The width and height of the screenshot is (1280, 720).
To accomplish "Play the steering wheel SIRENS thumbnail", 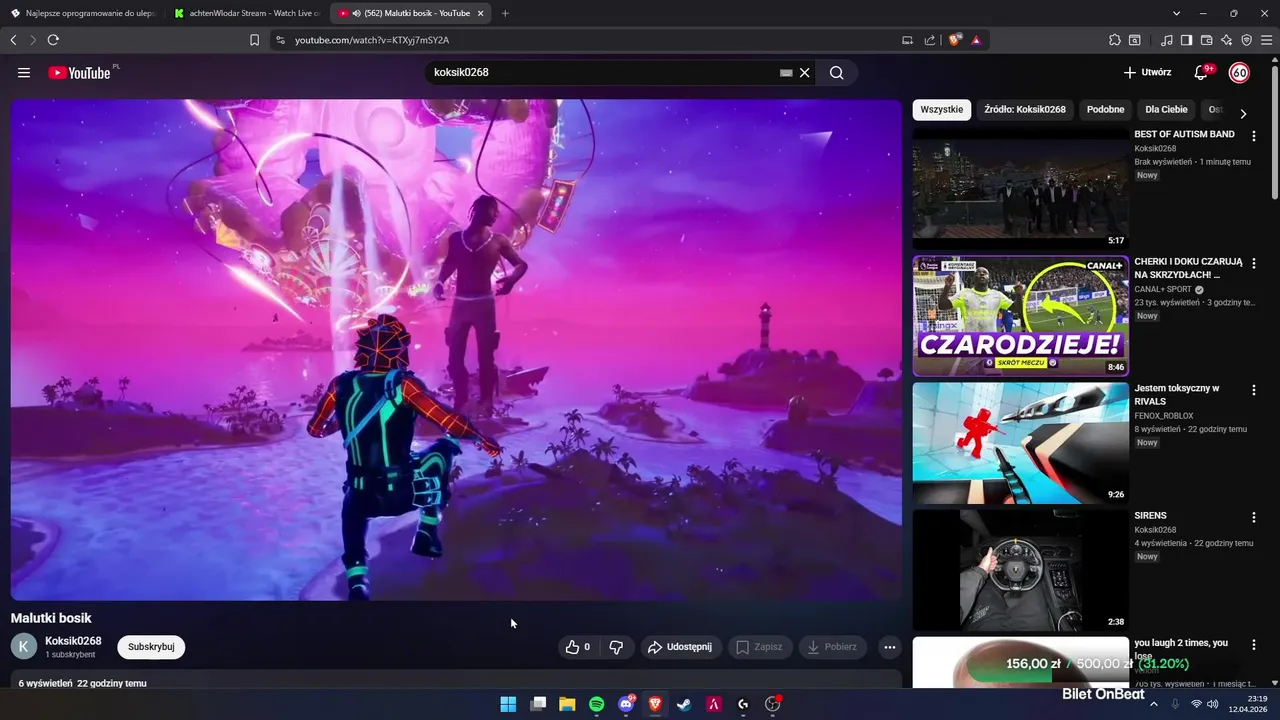I will [x=1020, y=570].
